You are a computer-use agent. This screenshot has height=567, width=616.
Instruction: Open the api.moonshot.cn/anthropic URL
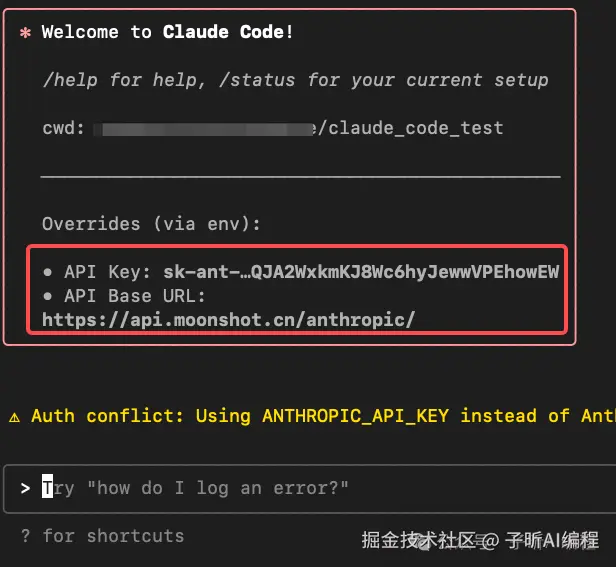pyautogui.click(x=228, y=320)
